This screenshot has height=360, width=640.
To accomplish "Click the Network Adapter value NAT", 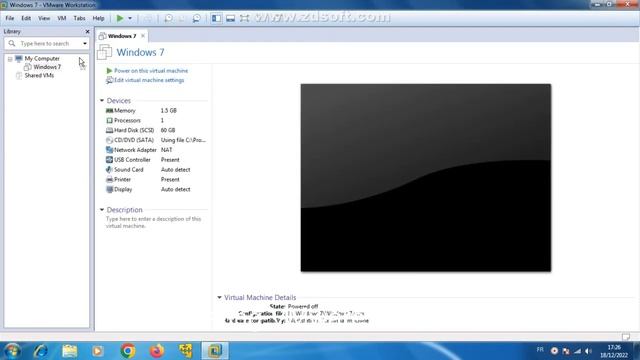I will 167,150.
